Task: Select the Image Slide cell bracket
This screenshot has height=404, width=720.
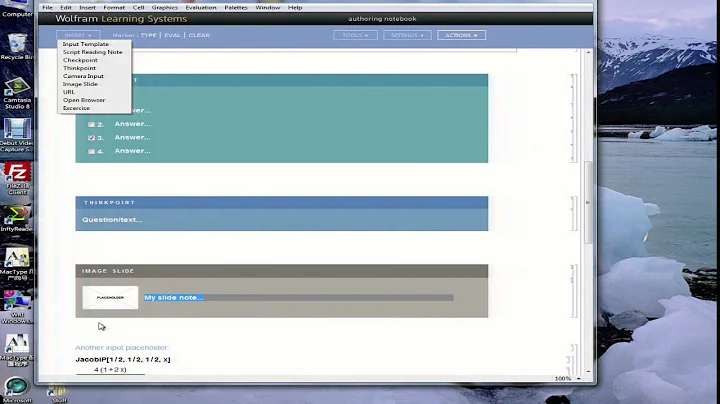Action: (x=574, y=291)
